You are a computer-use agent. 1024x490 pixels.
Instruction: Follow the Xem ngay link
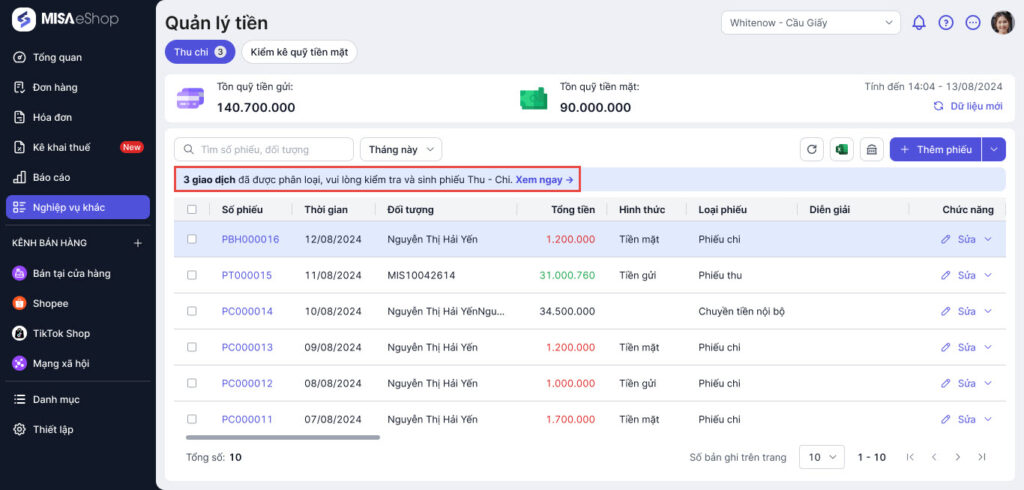(x=544, y=180)
